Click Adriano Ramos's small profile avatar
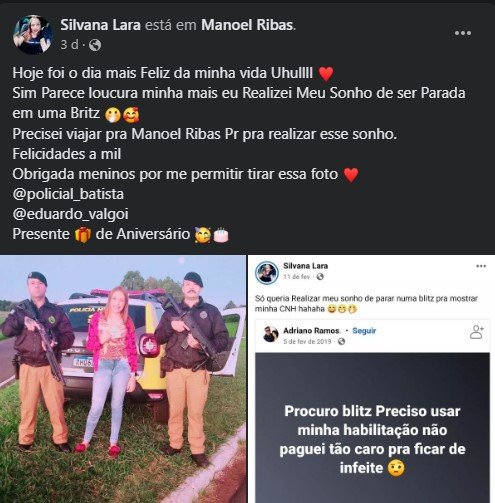This screenshot has height=503, width=495. (x=270, y=334)
